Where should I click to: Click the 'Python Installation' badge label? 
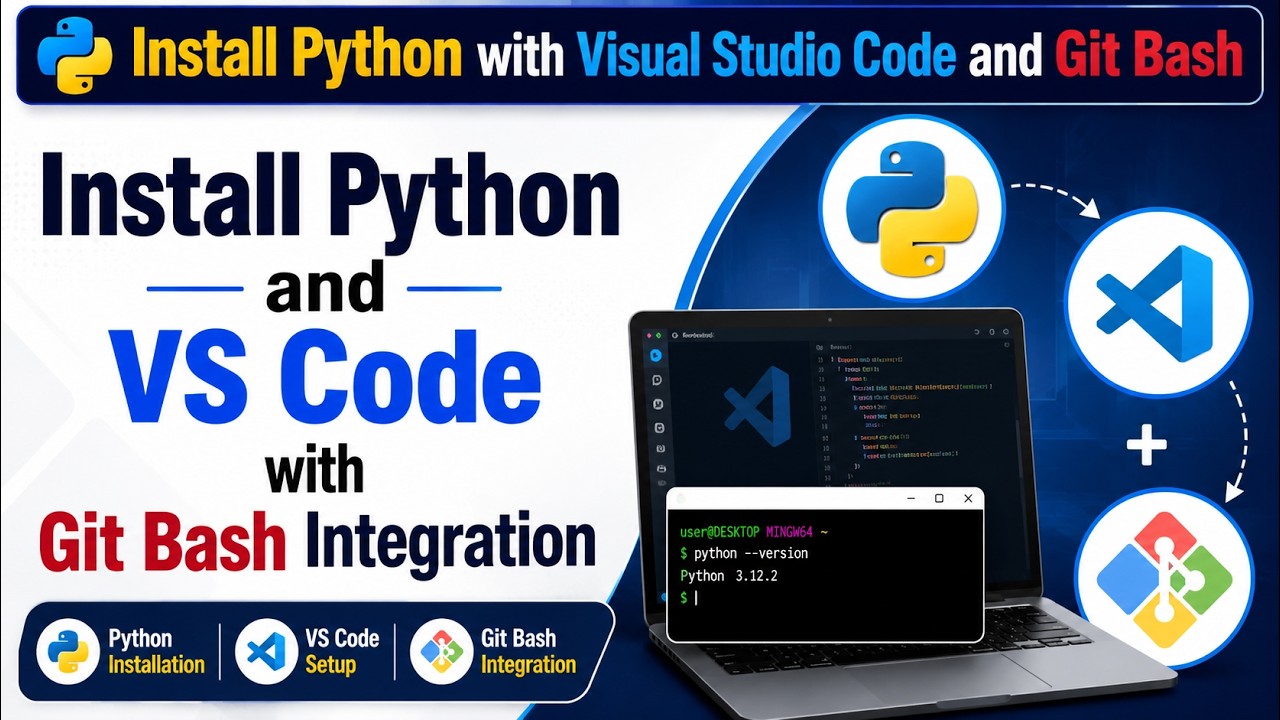point(156,652)
